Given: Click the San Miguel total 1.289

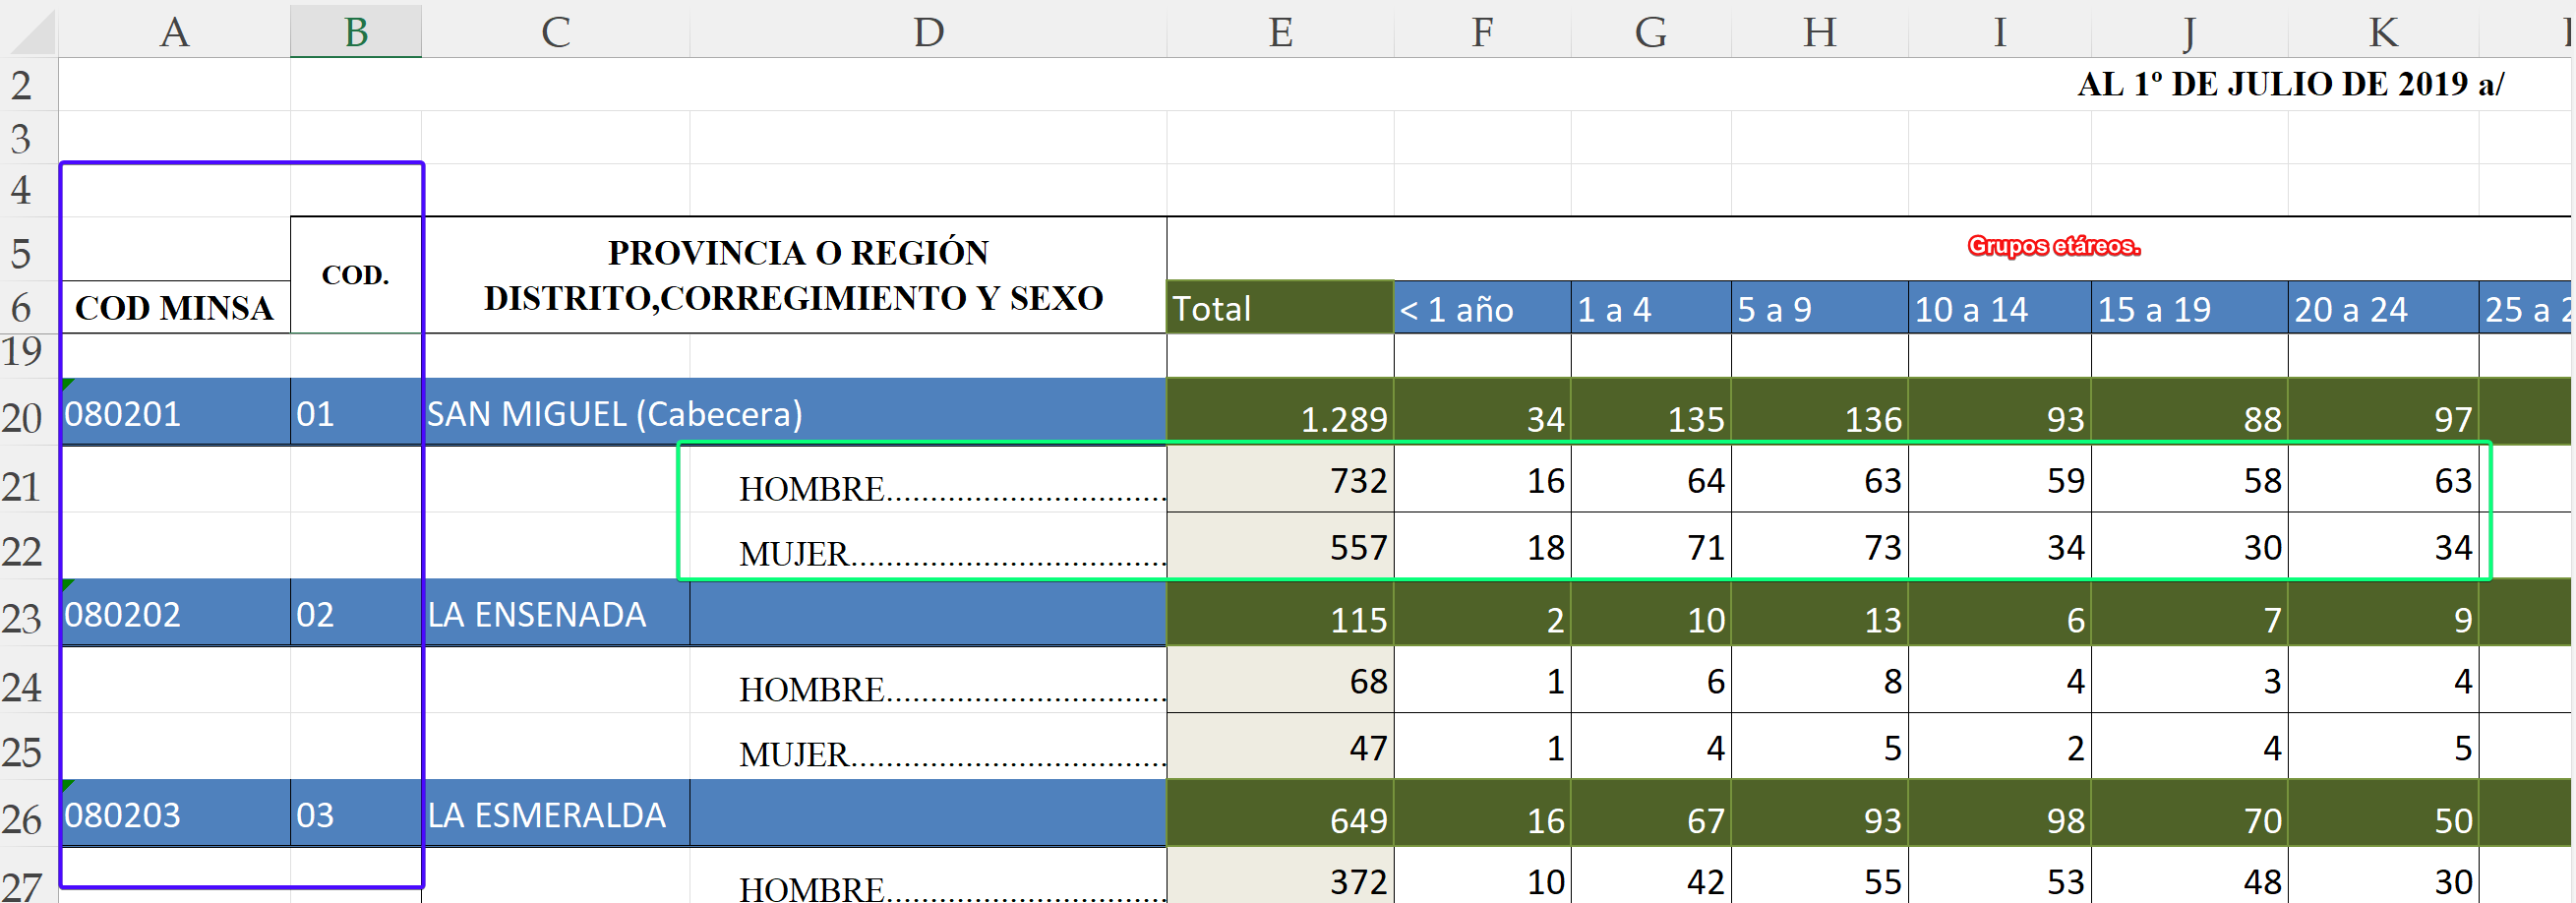Looking at the screenshot, I should click(1280, 412).
